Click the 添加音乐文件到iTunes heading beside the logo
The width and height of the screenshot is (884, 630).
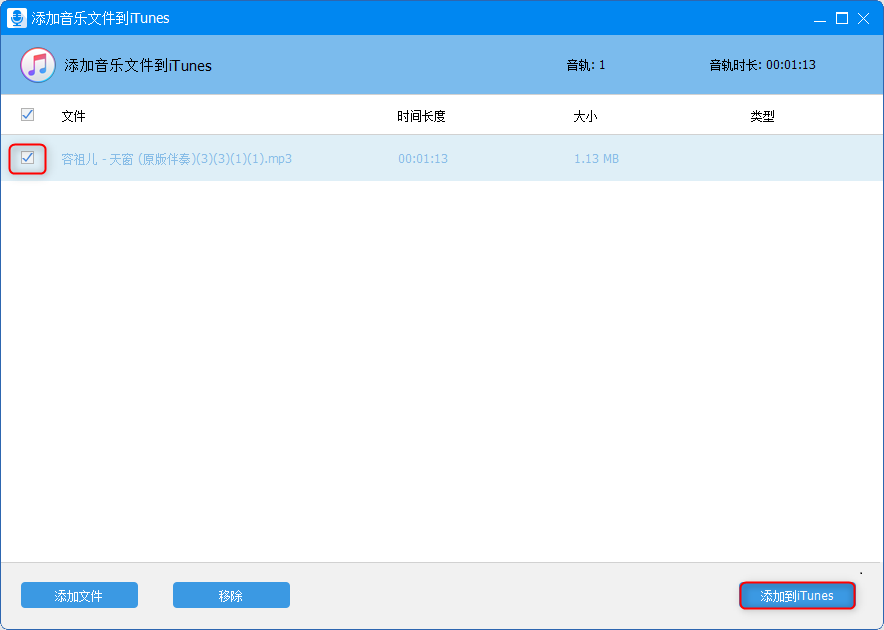point(138,66)
